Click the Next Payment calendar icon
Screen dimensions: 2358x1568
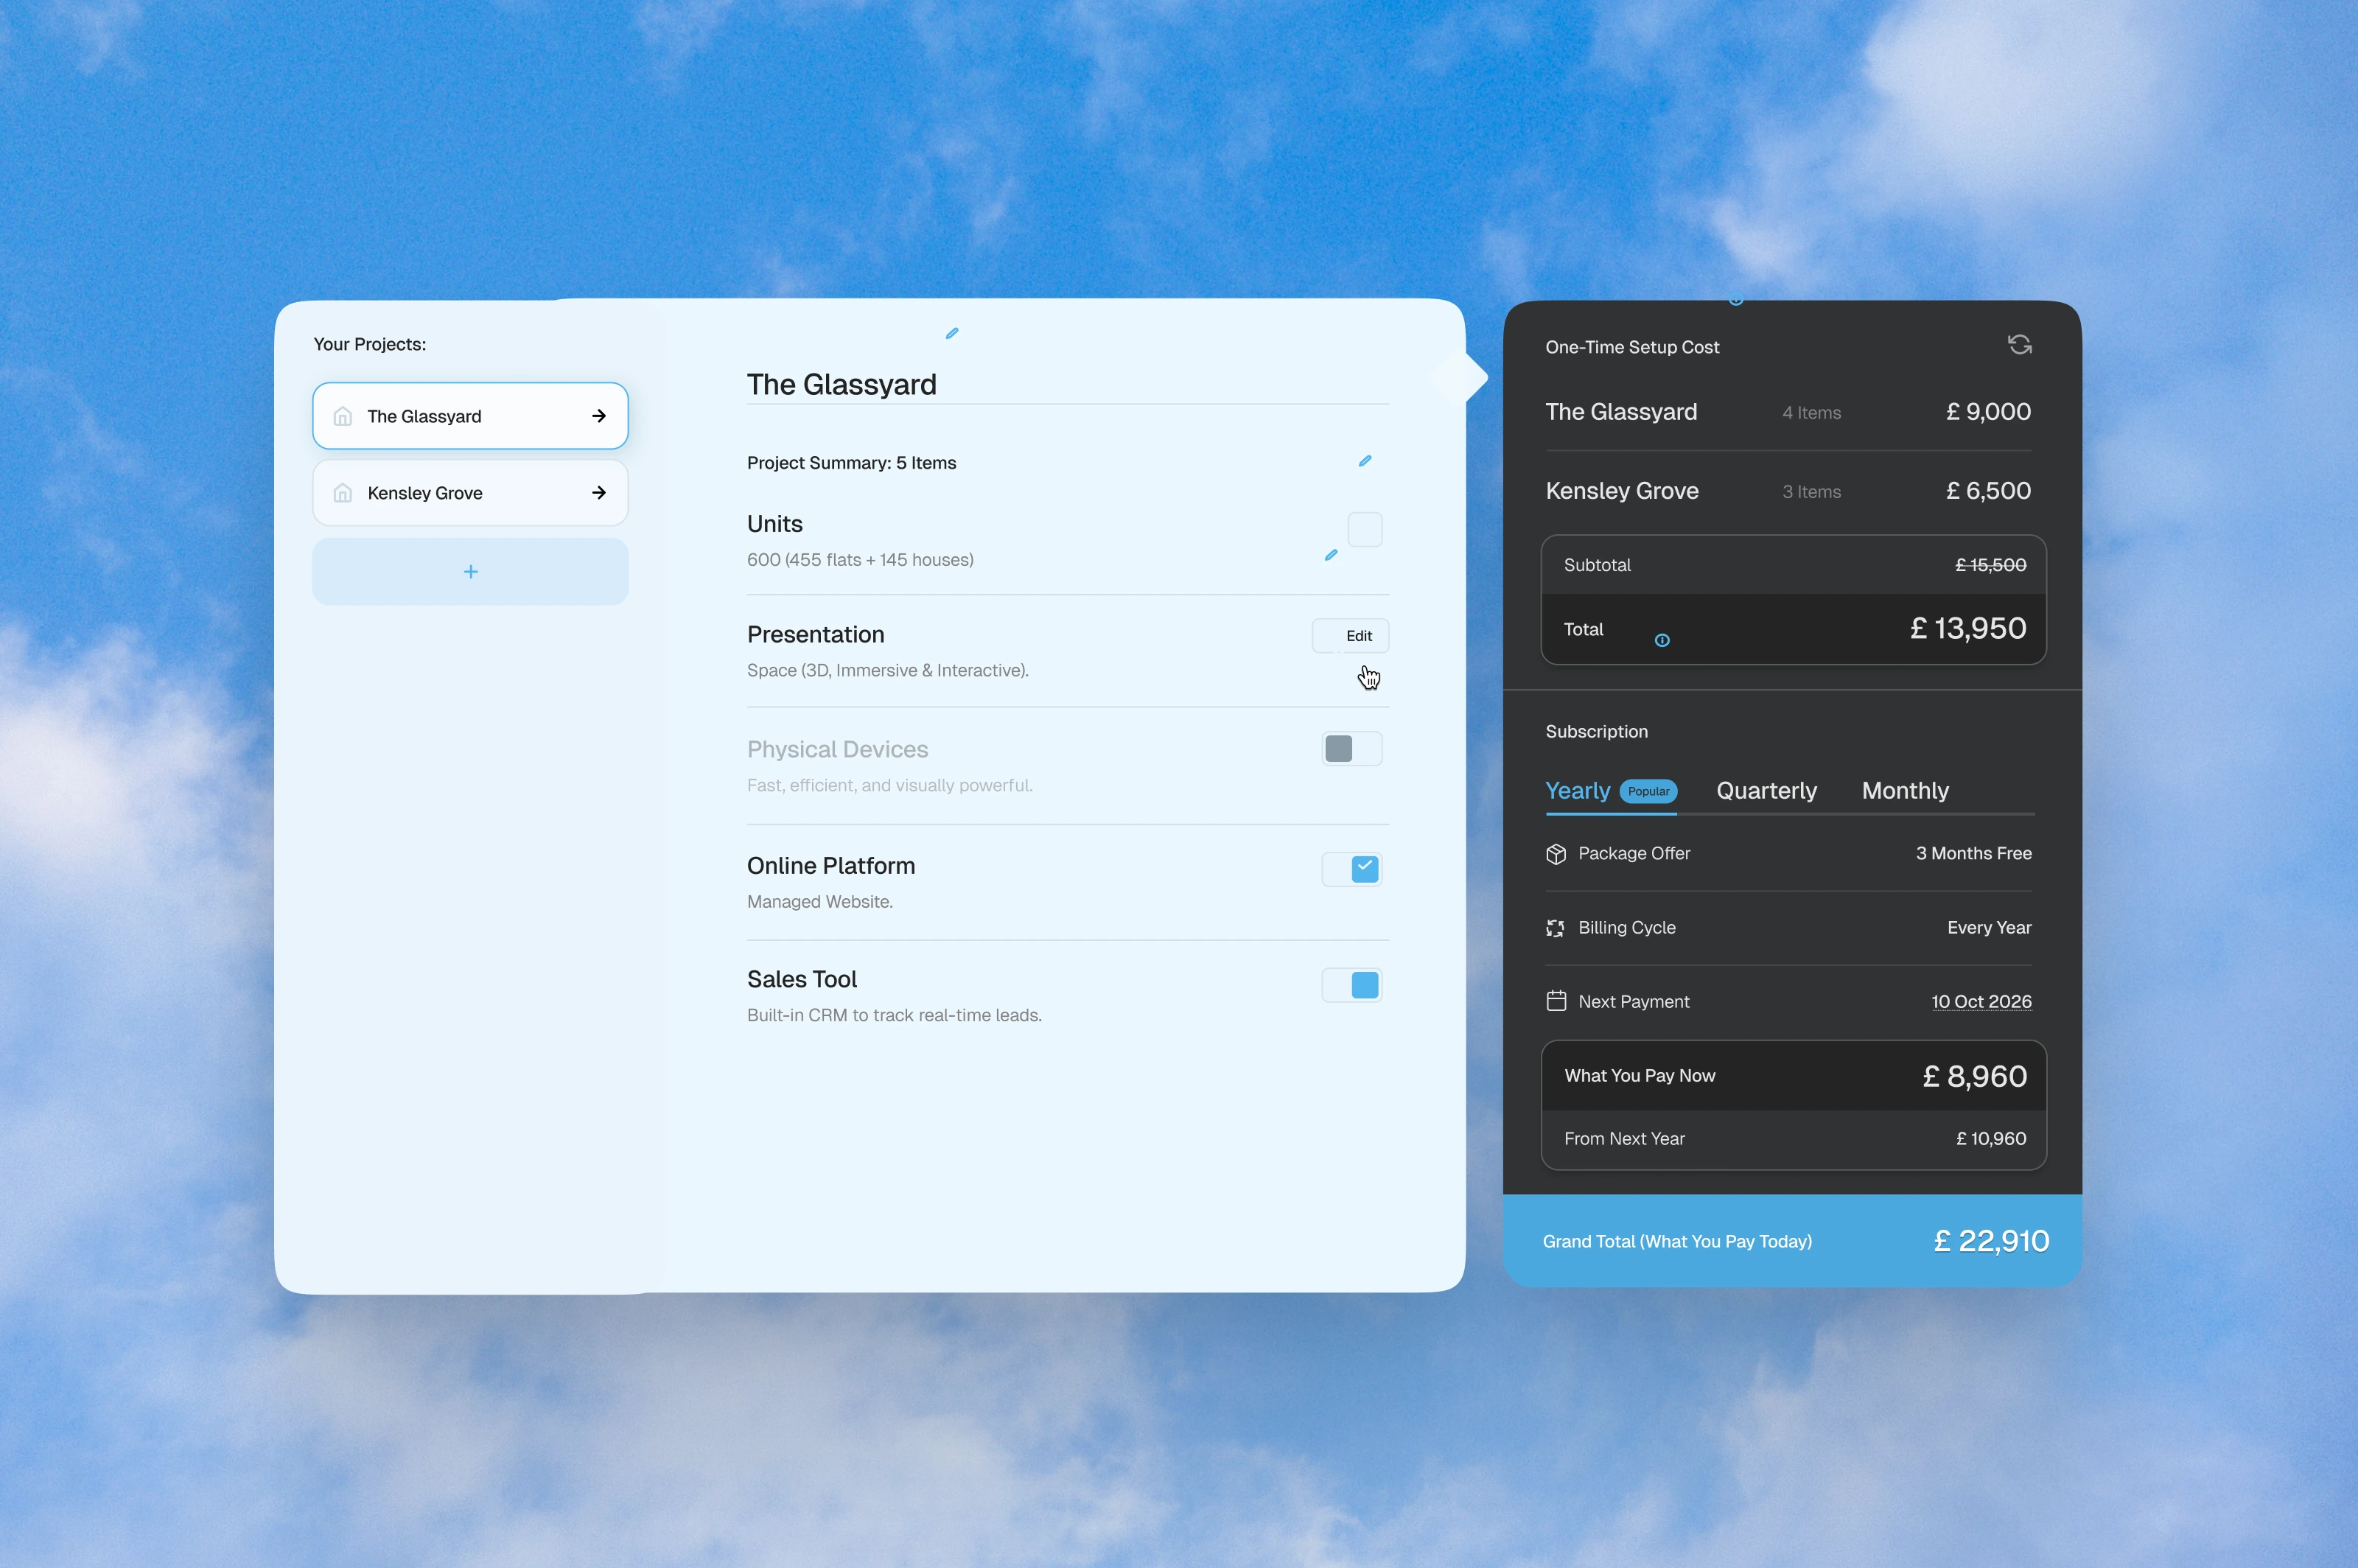[1556, 1001]
